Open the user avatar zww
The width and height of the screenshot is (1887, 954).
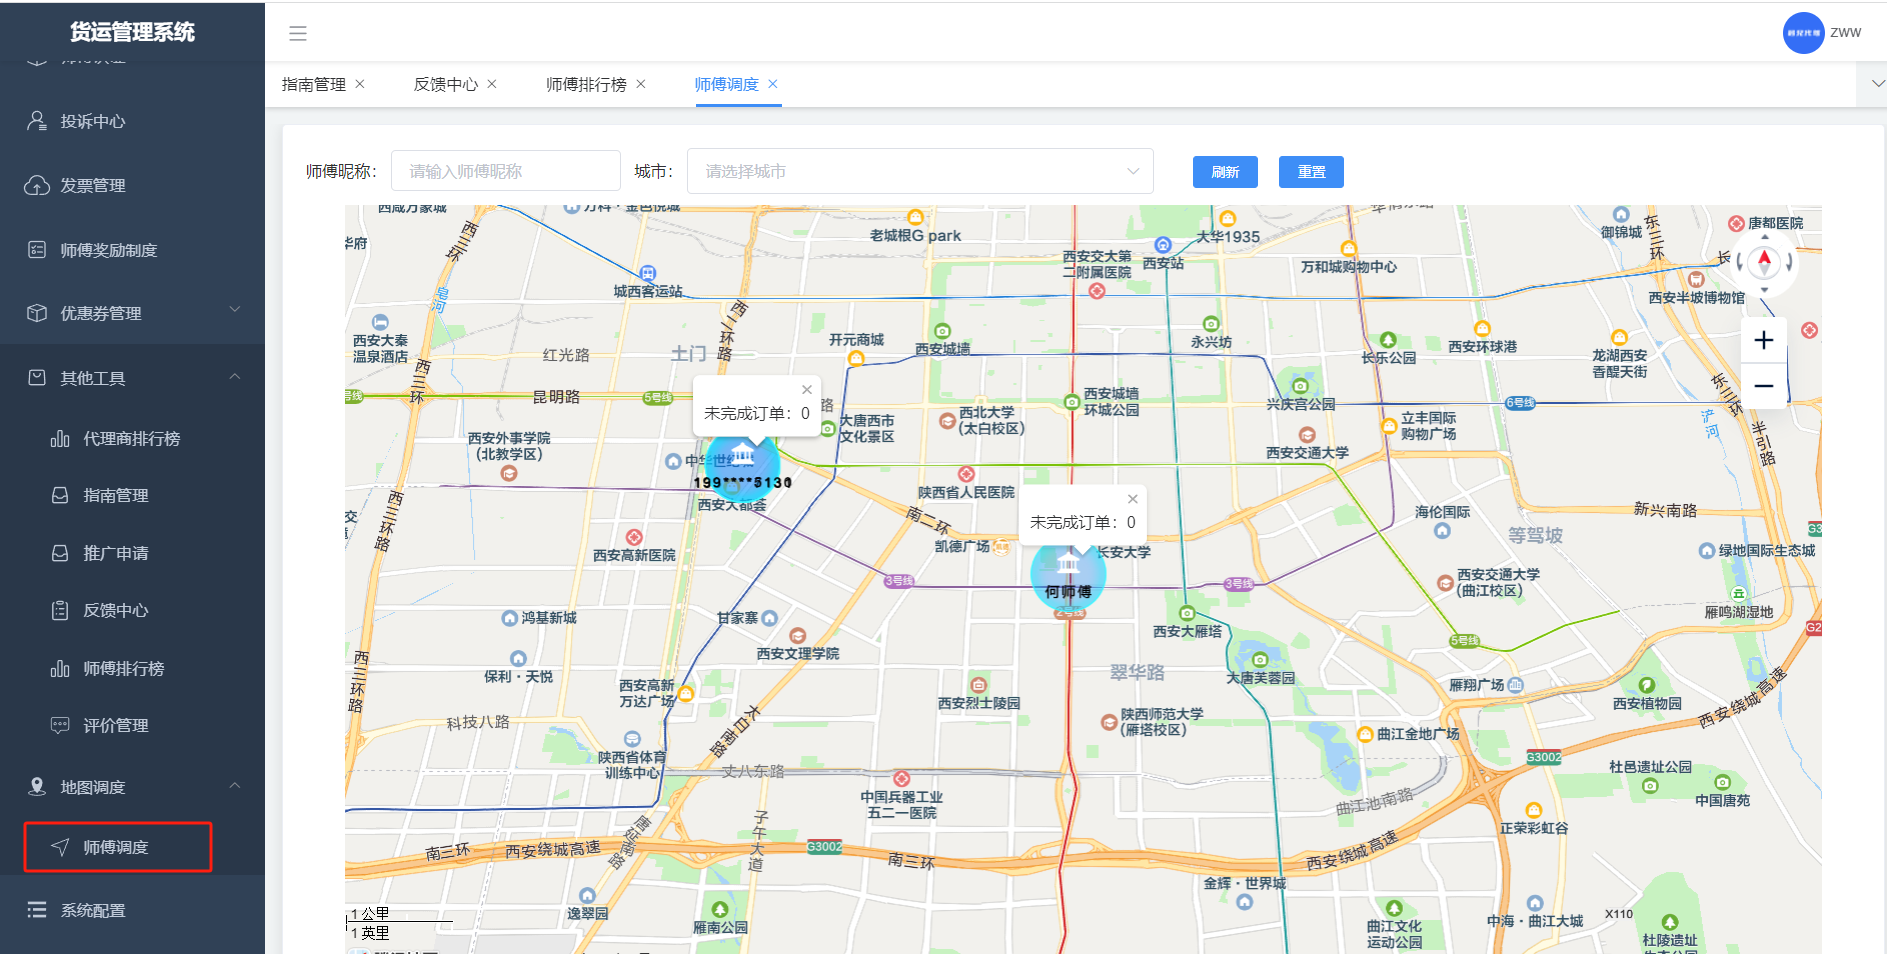(1803, 33)
